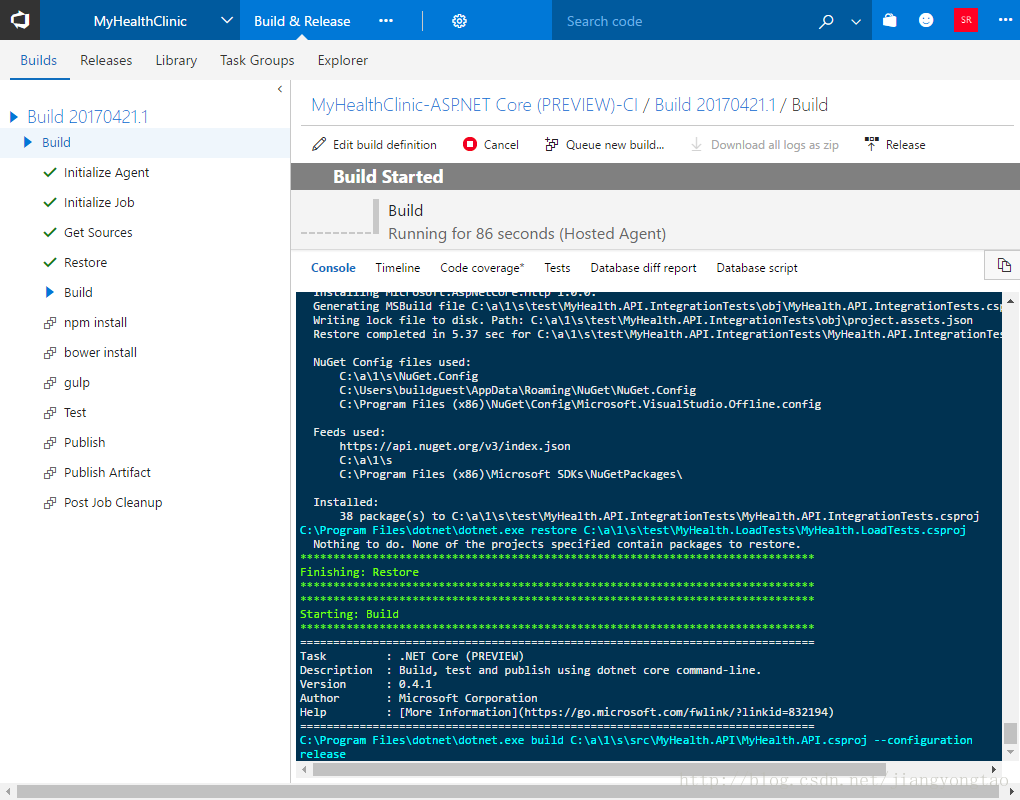The height and width of the screenshot is (800, 1020).
Task: Open the Tests tab
Action: click(x=557, y=268)
